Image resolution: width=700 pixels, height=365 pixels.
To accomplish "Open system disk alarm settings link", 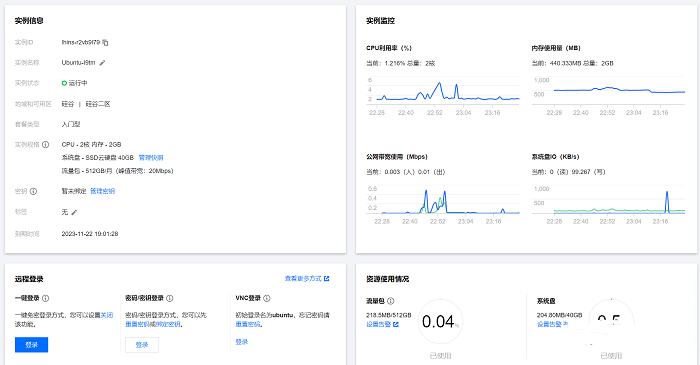I will point(549,324).
